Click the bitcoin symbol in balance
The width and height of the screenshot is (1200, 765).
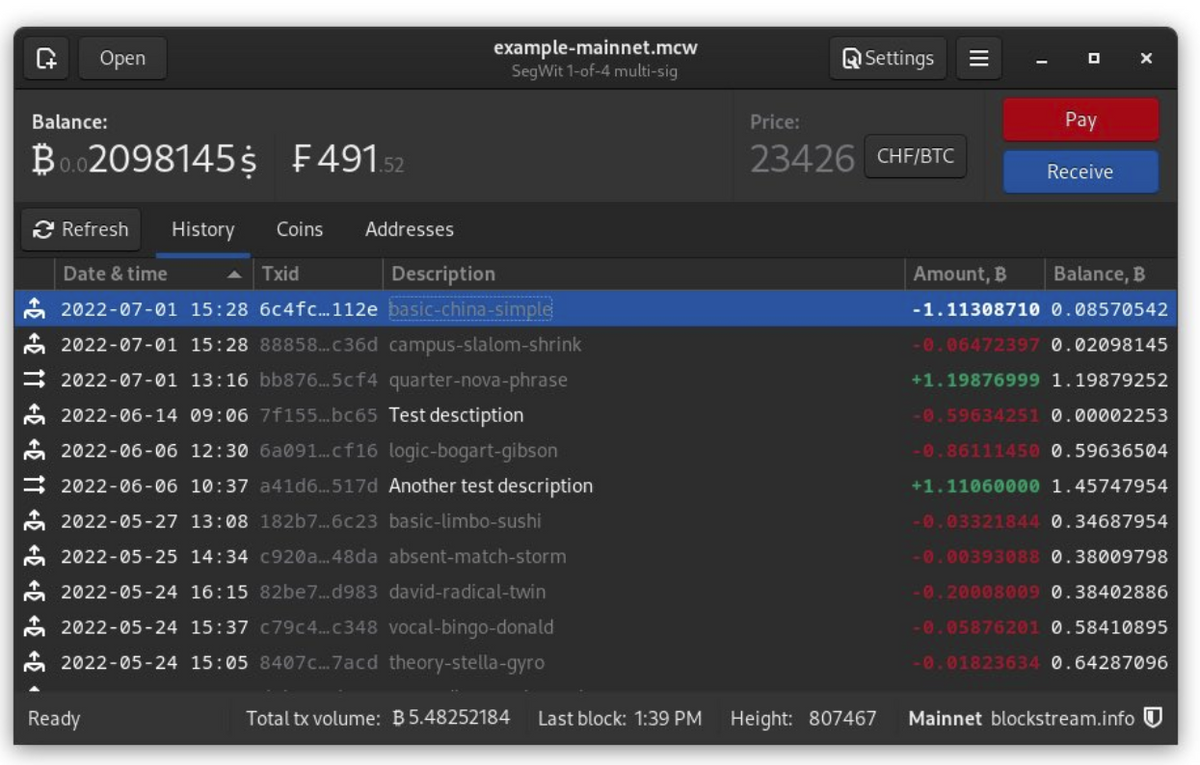tap(43, 159)
